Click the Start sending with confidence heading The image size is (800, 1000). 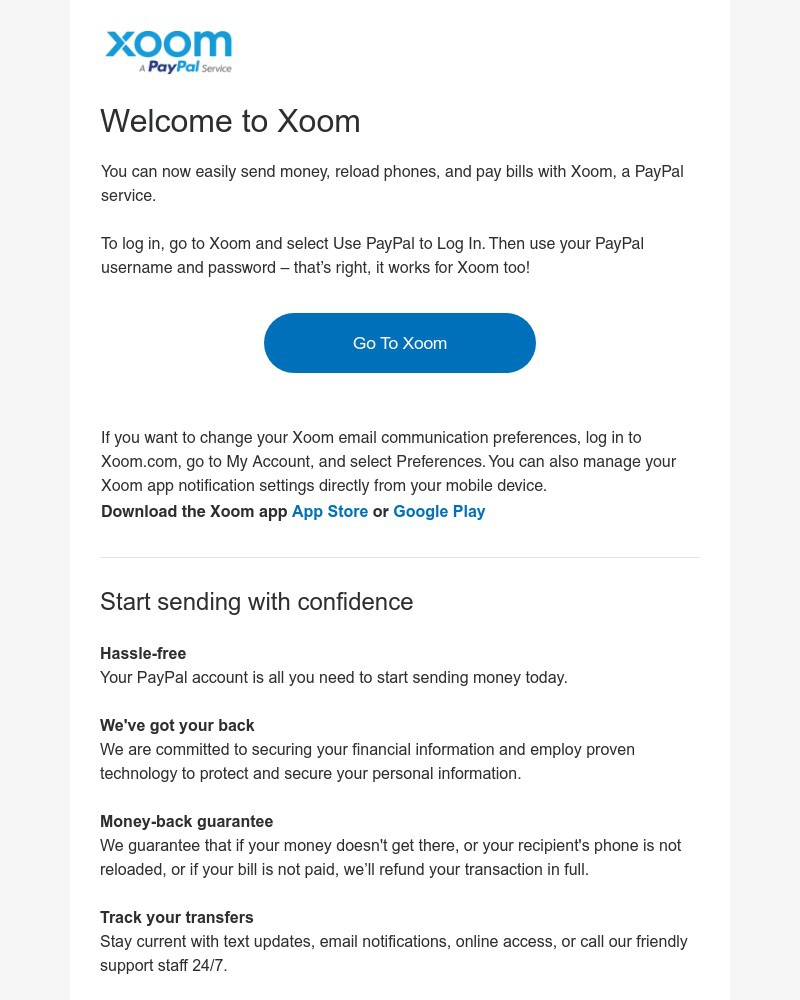(257, 601)
